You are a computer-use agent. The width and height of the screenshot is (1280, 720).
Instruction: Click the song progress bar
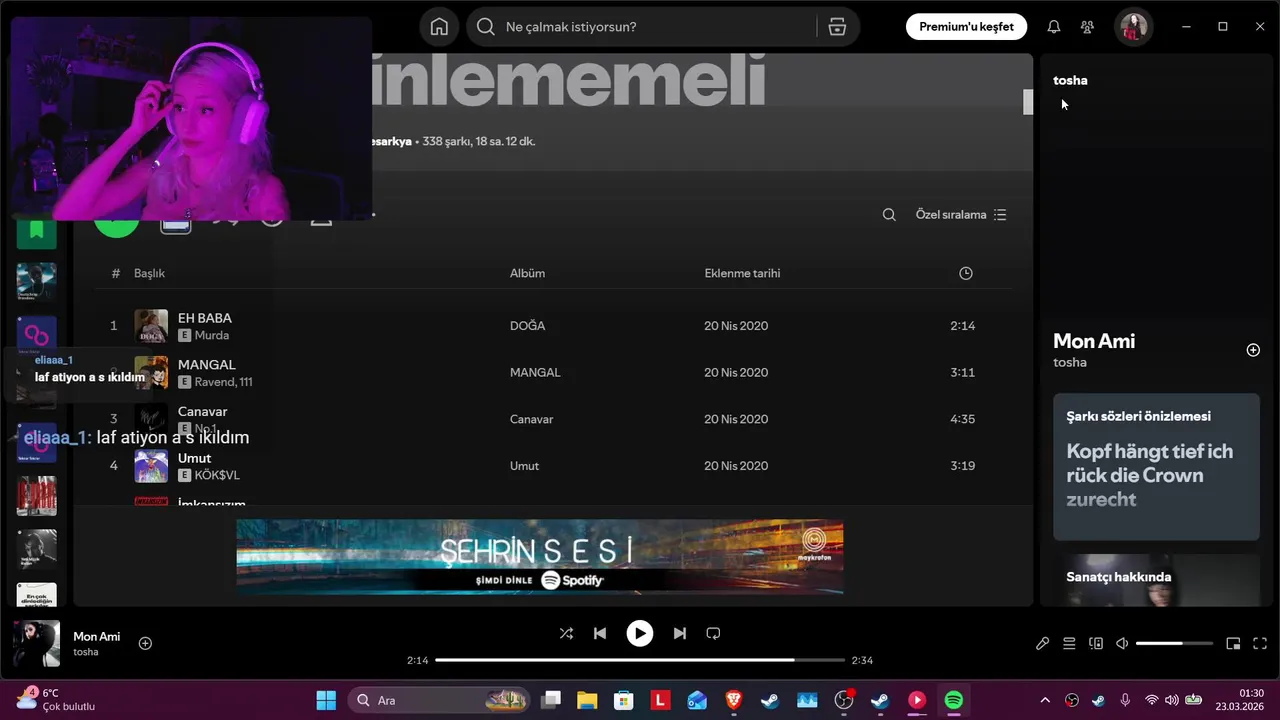click(x=640, y=660)
